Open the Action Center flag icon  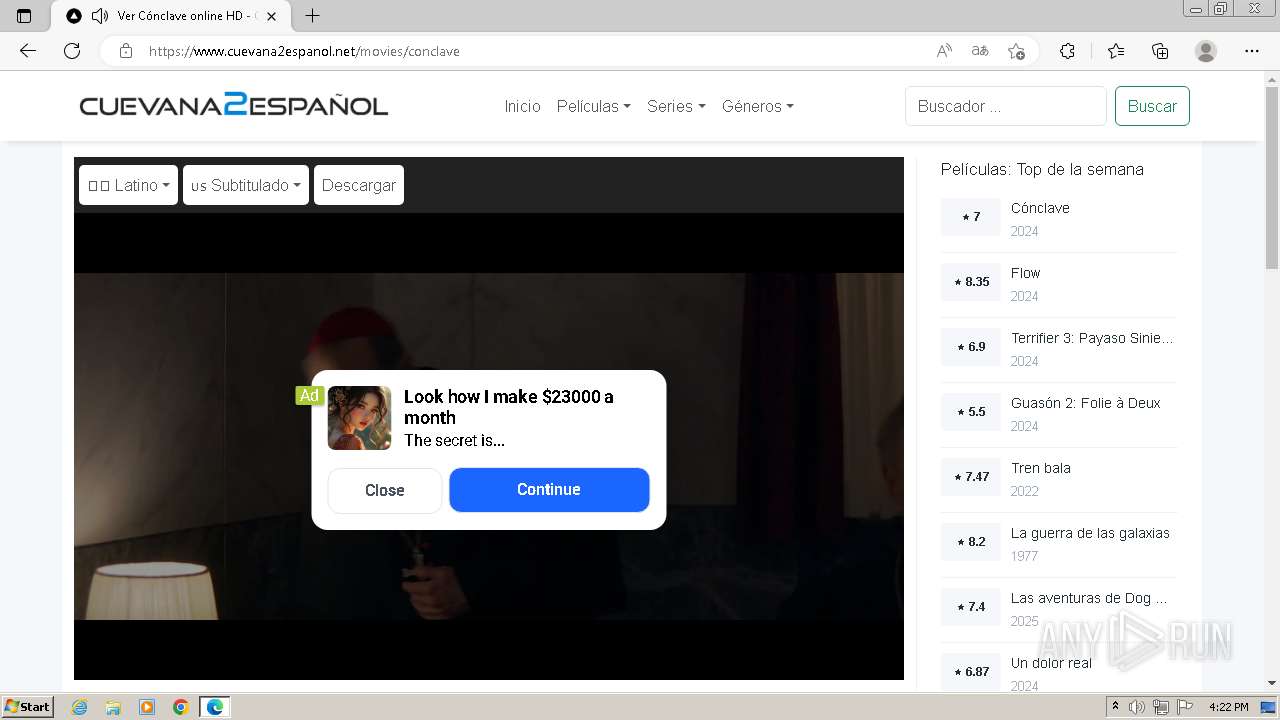1185,707
